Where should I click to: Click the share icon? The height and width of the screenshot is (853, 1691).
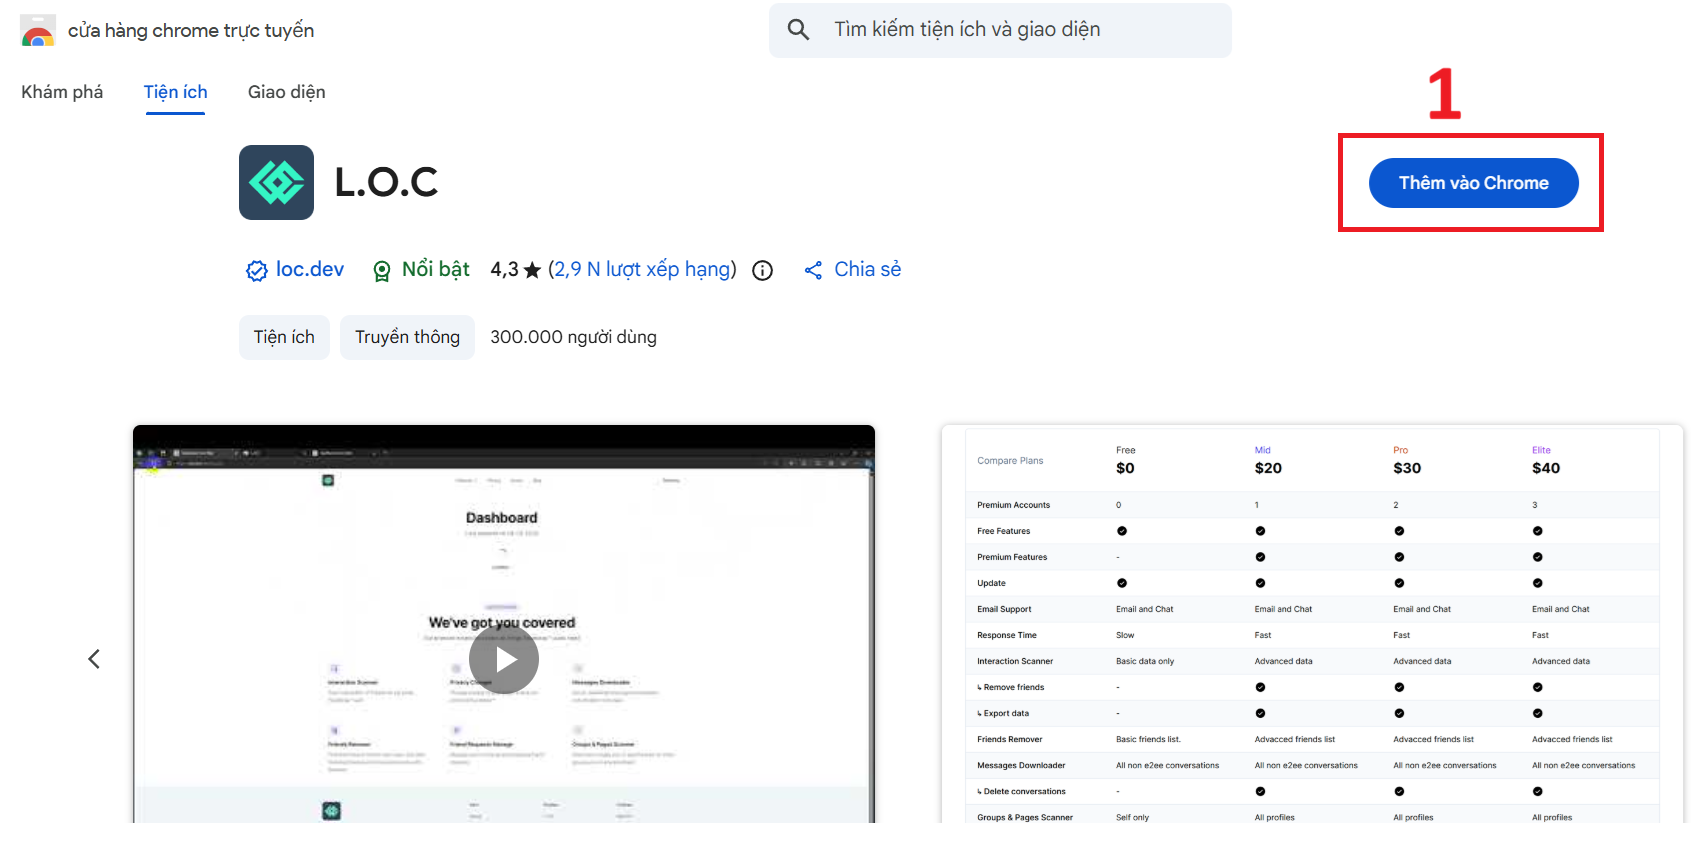coord(814,270)
